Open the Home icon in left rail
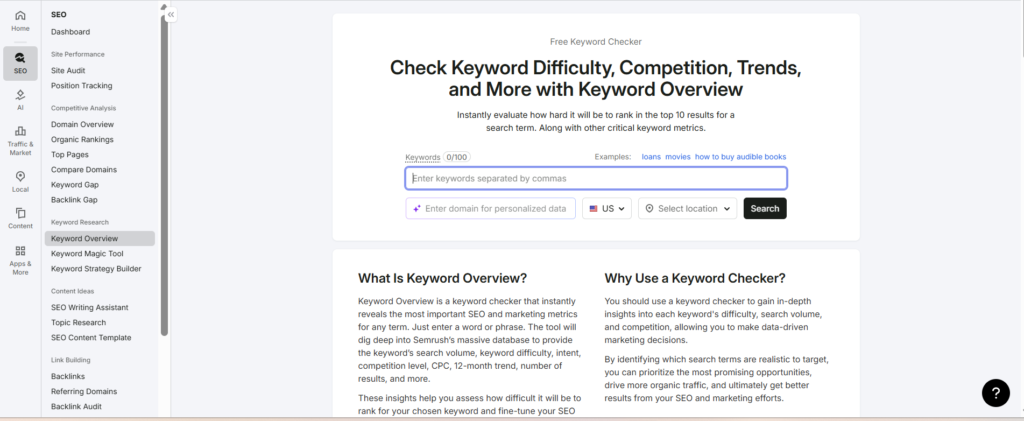 [x=20, y=16]
